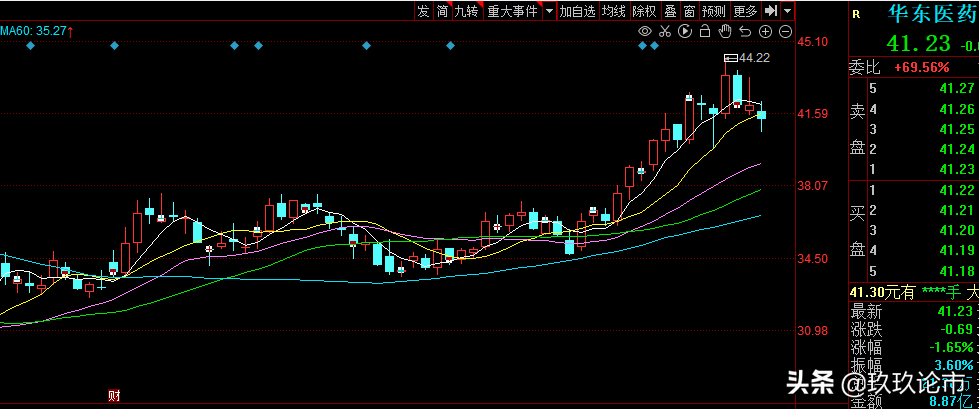
Task: Select buy level 3 price 41.20
Action: (957, 230)
